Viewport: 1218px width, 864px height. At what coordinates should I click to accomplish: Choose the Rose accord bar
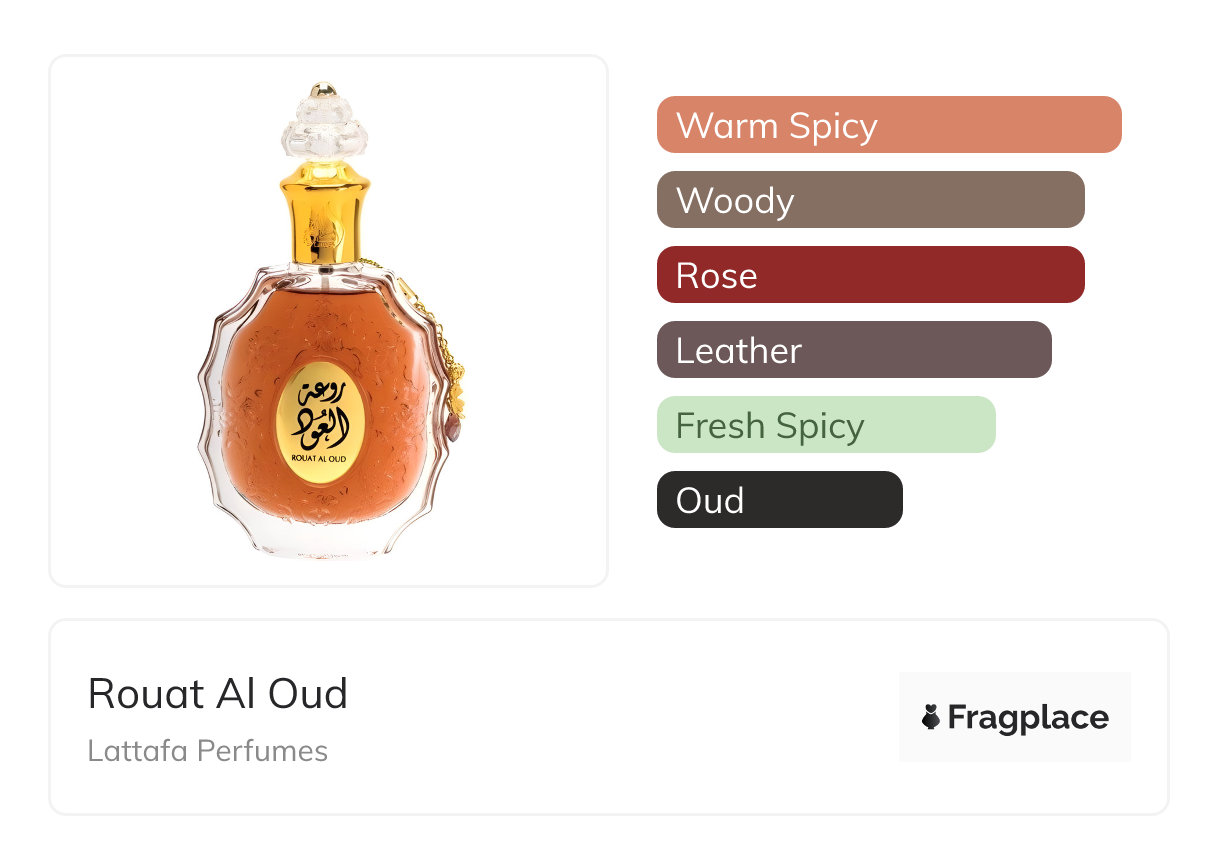870,275
